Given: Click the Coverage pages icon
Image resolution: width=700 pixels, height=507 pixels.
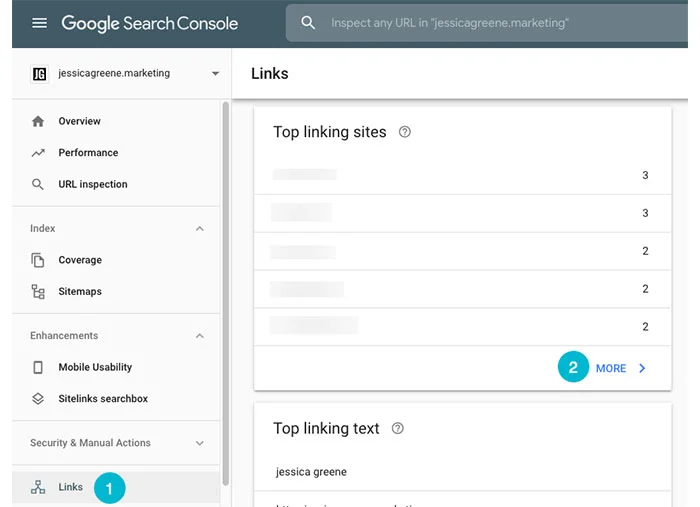Looking at the screenshot, I should [x=38, y=260].
